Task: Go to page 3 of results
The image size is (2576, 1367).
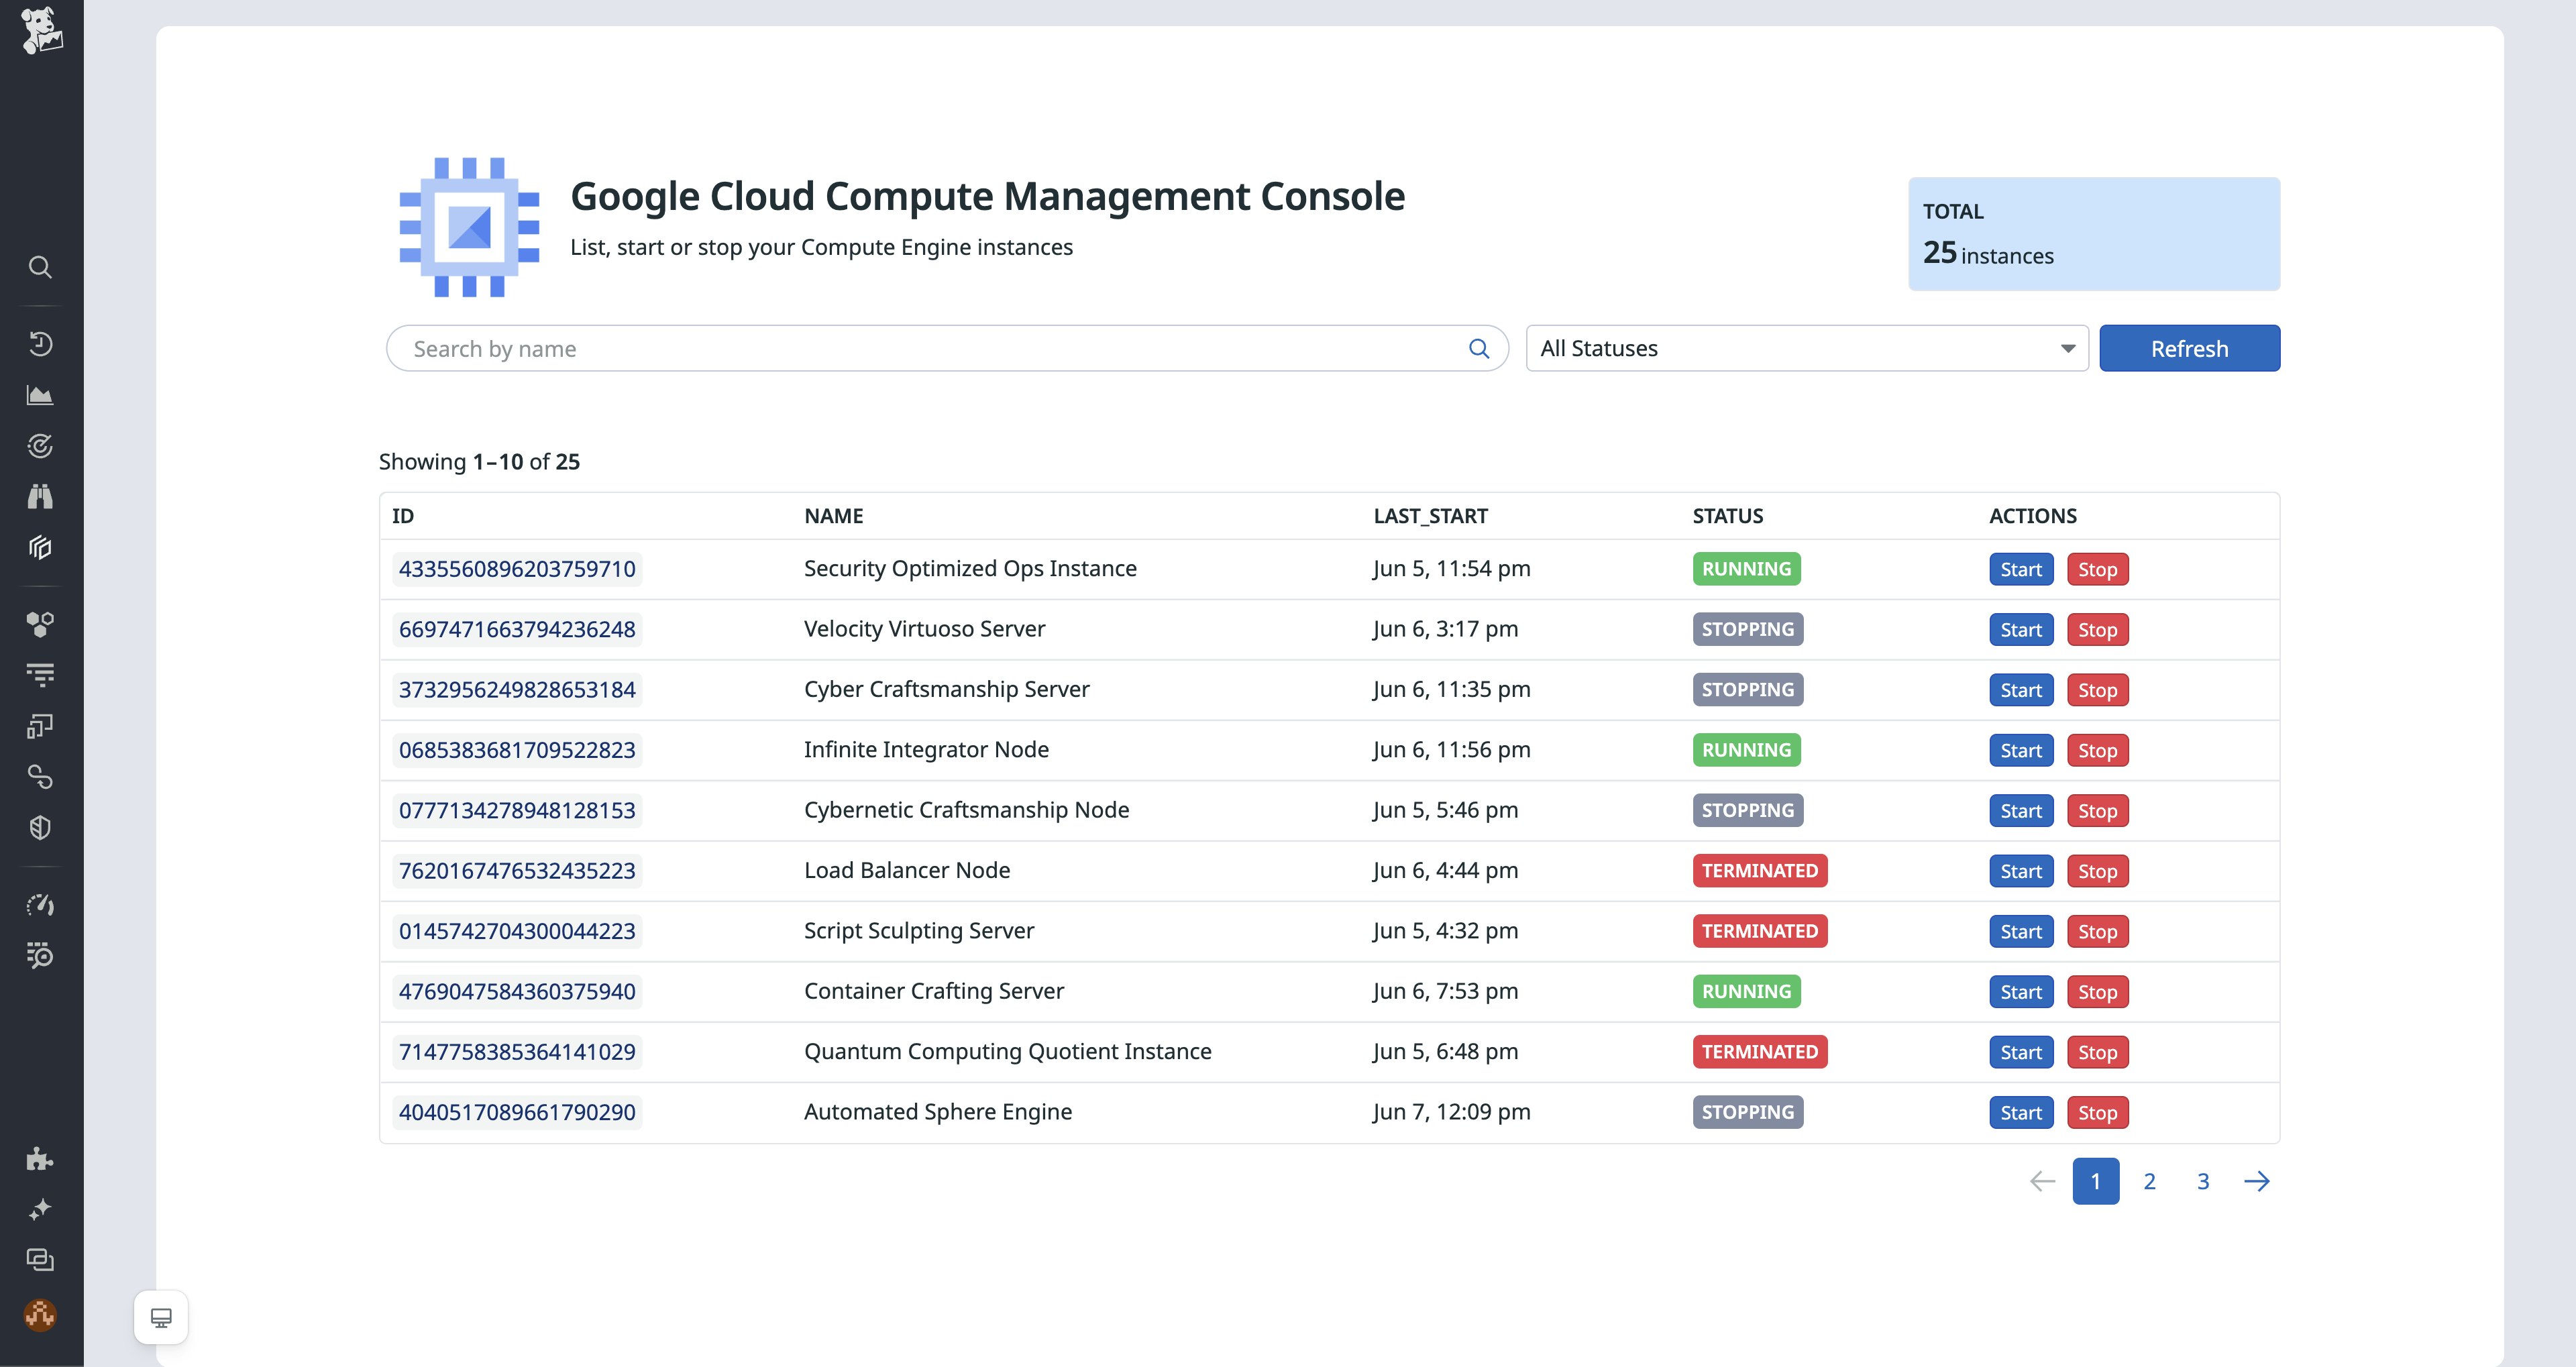Action: pos(2203,1181)
